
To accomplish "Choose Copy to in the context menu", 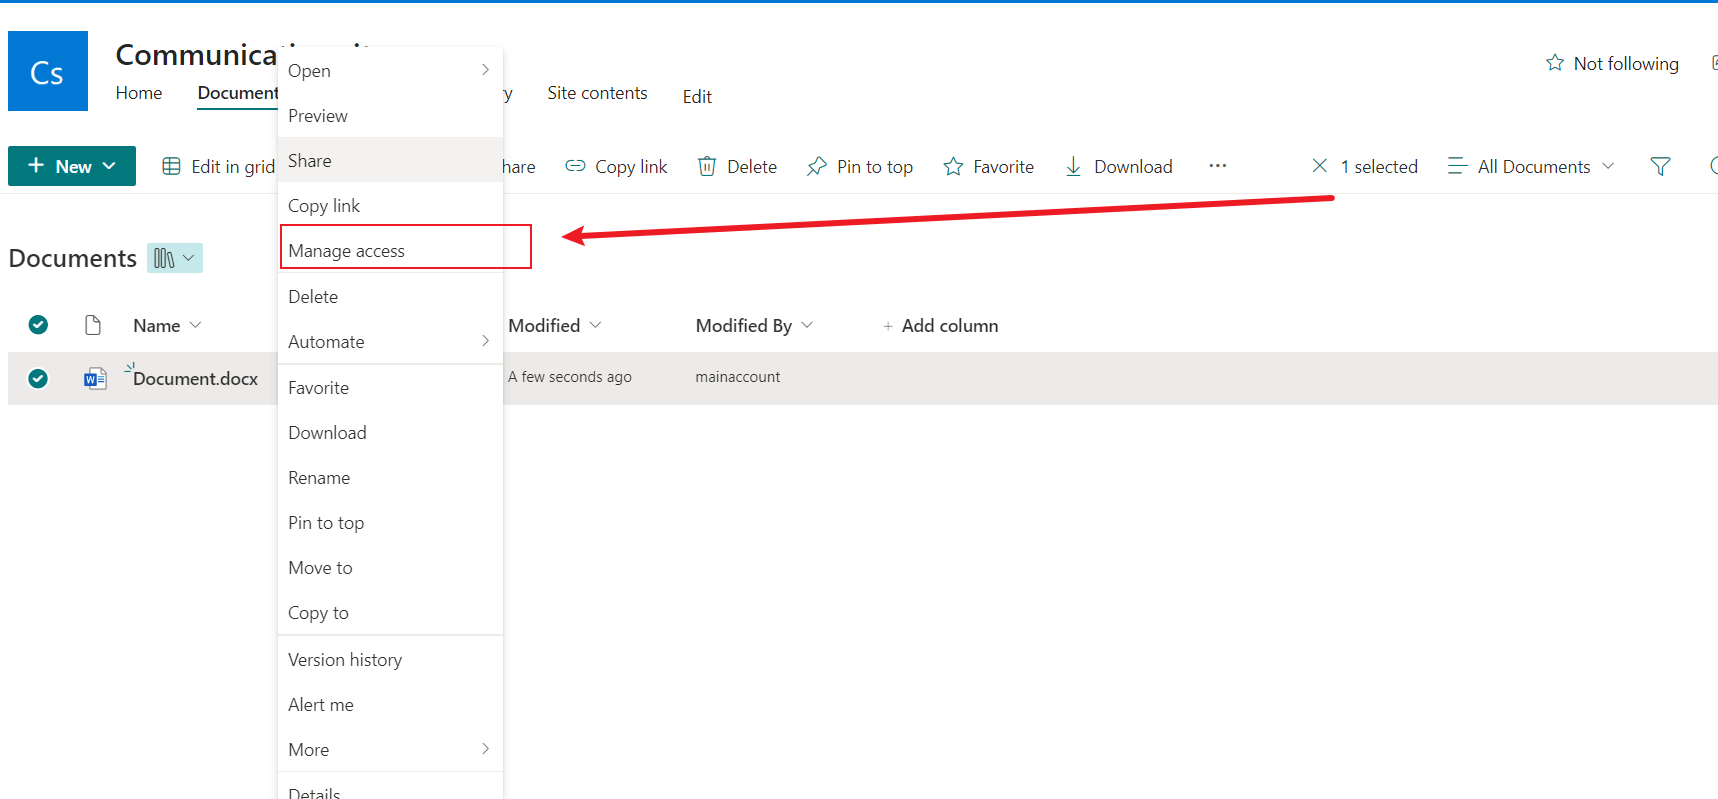I will click(390, 612).
